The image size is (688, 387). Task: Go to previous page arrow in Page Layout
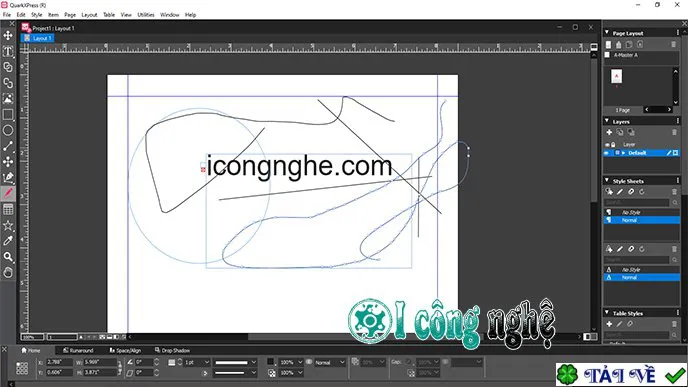646,109
